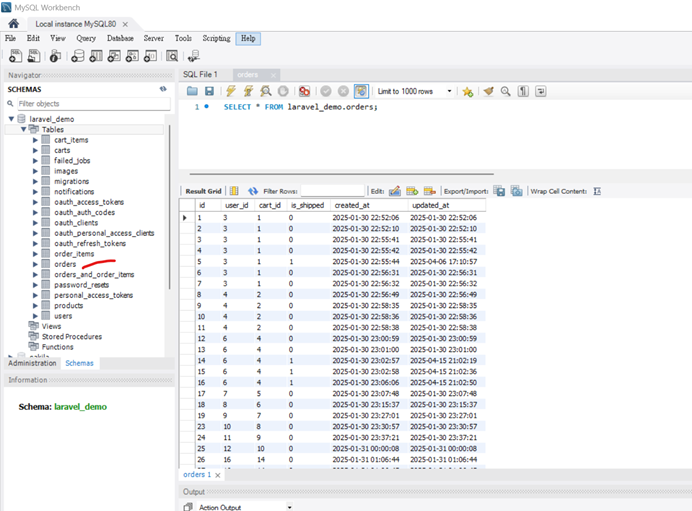Beautify query broom icon

(x=488, y=91)
